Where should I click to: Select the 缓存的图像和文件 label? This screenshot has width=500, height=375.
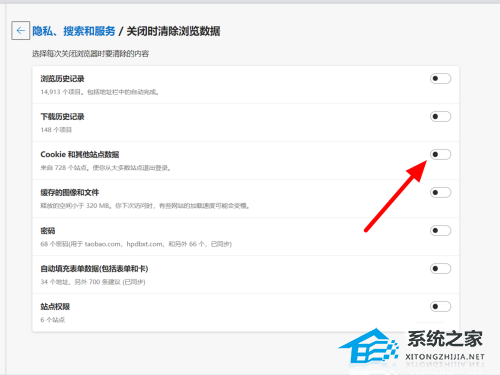[x=70, y=192]
